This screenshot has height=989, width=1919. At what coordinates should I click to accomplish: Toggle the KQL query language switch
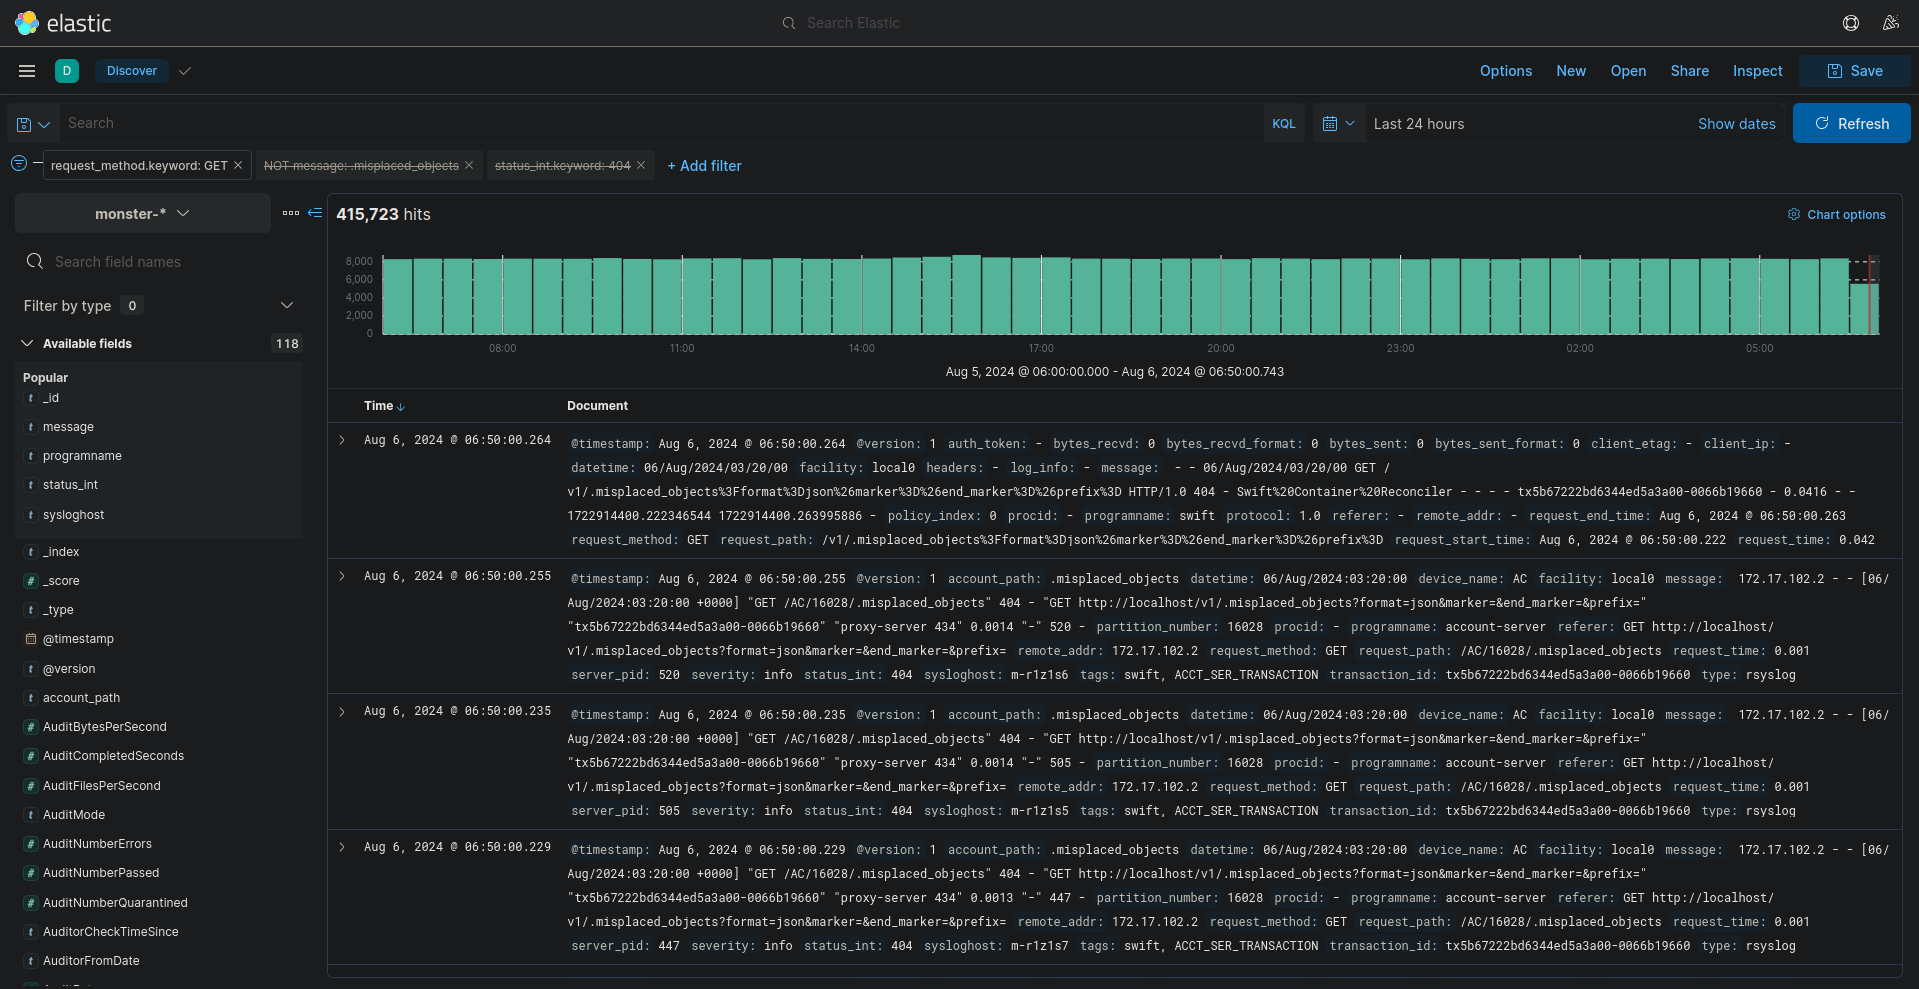click(x=1284, y=124)
